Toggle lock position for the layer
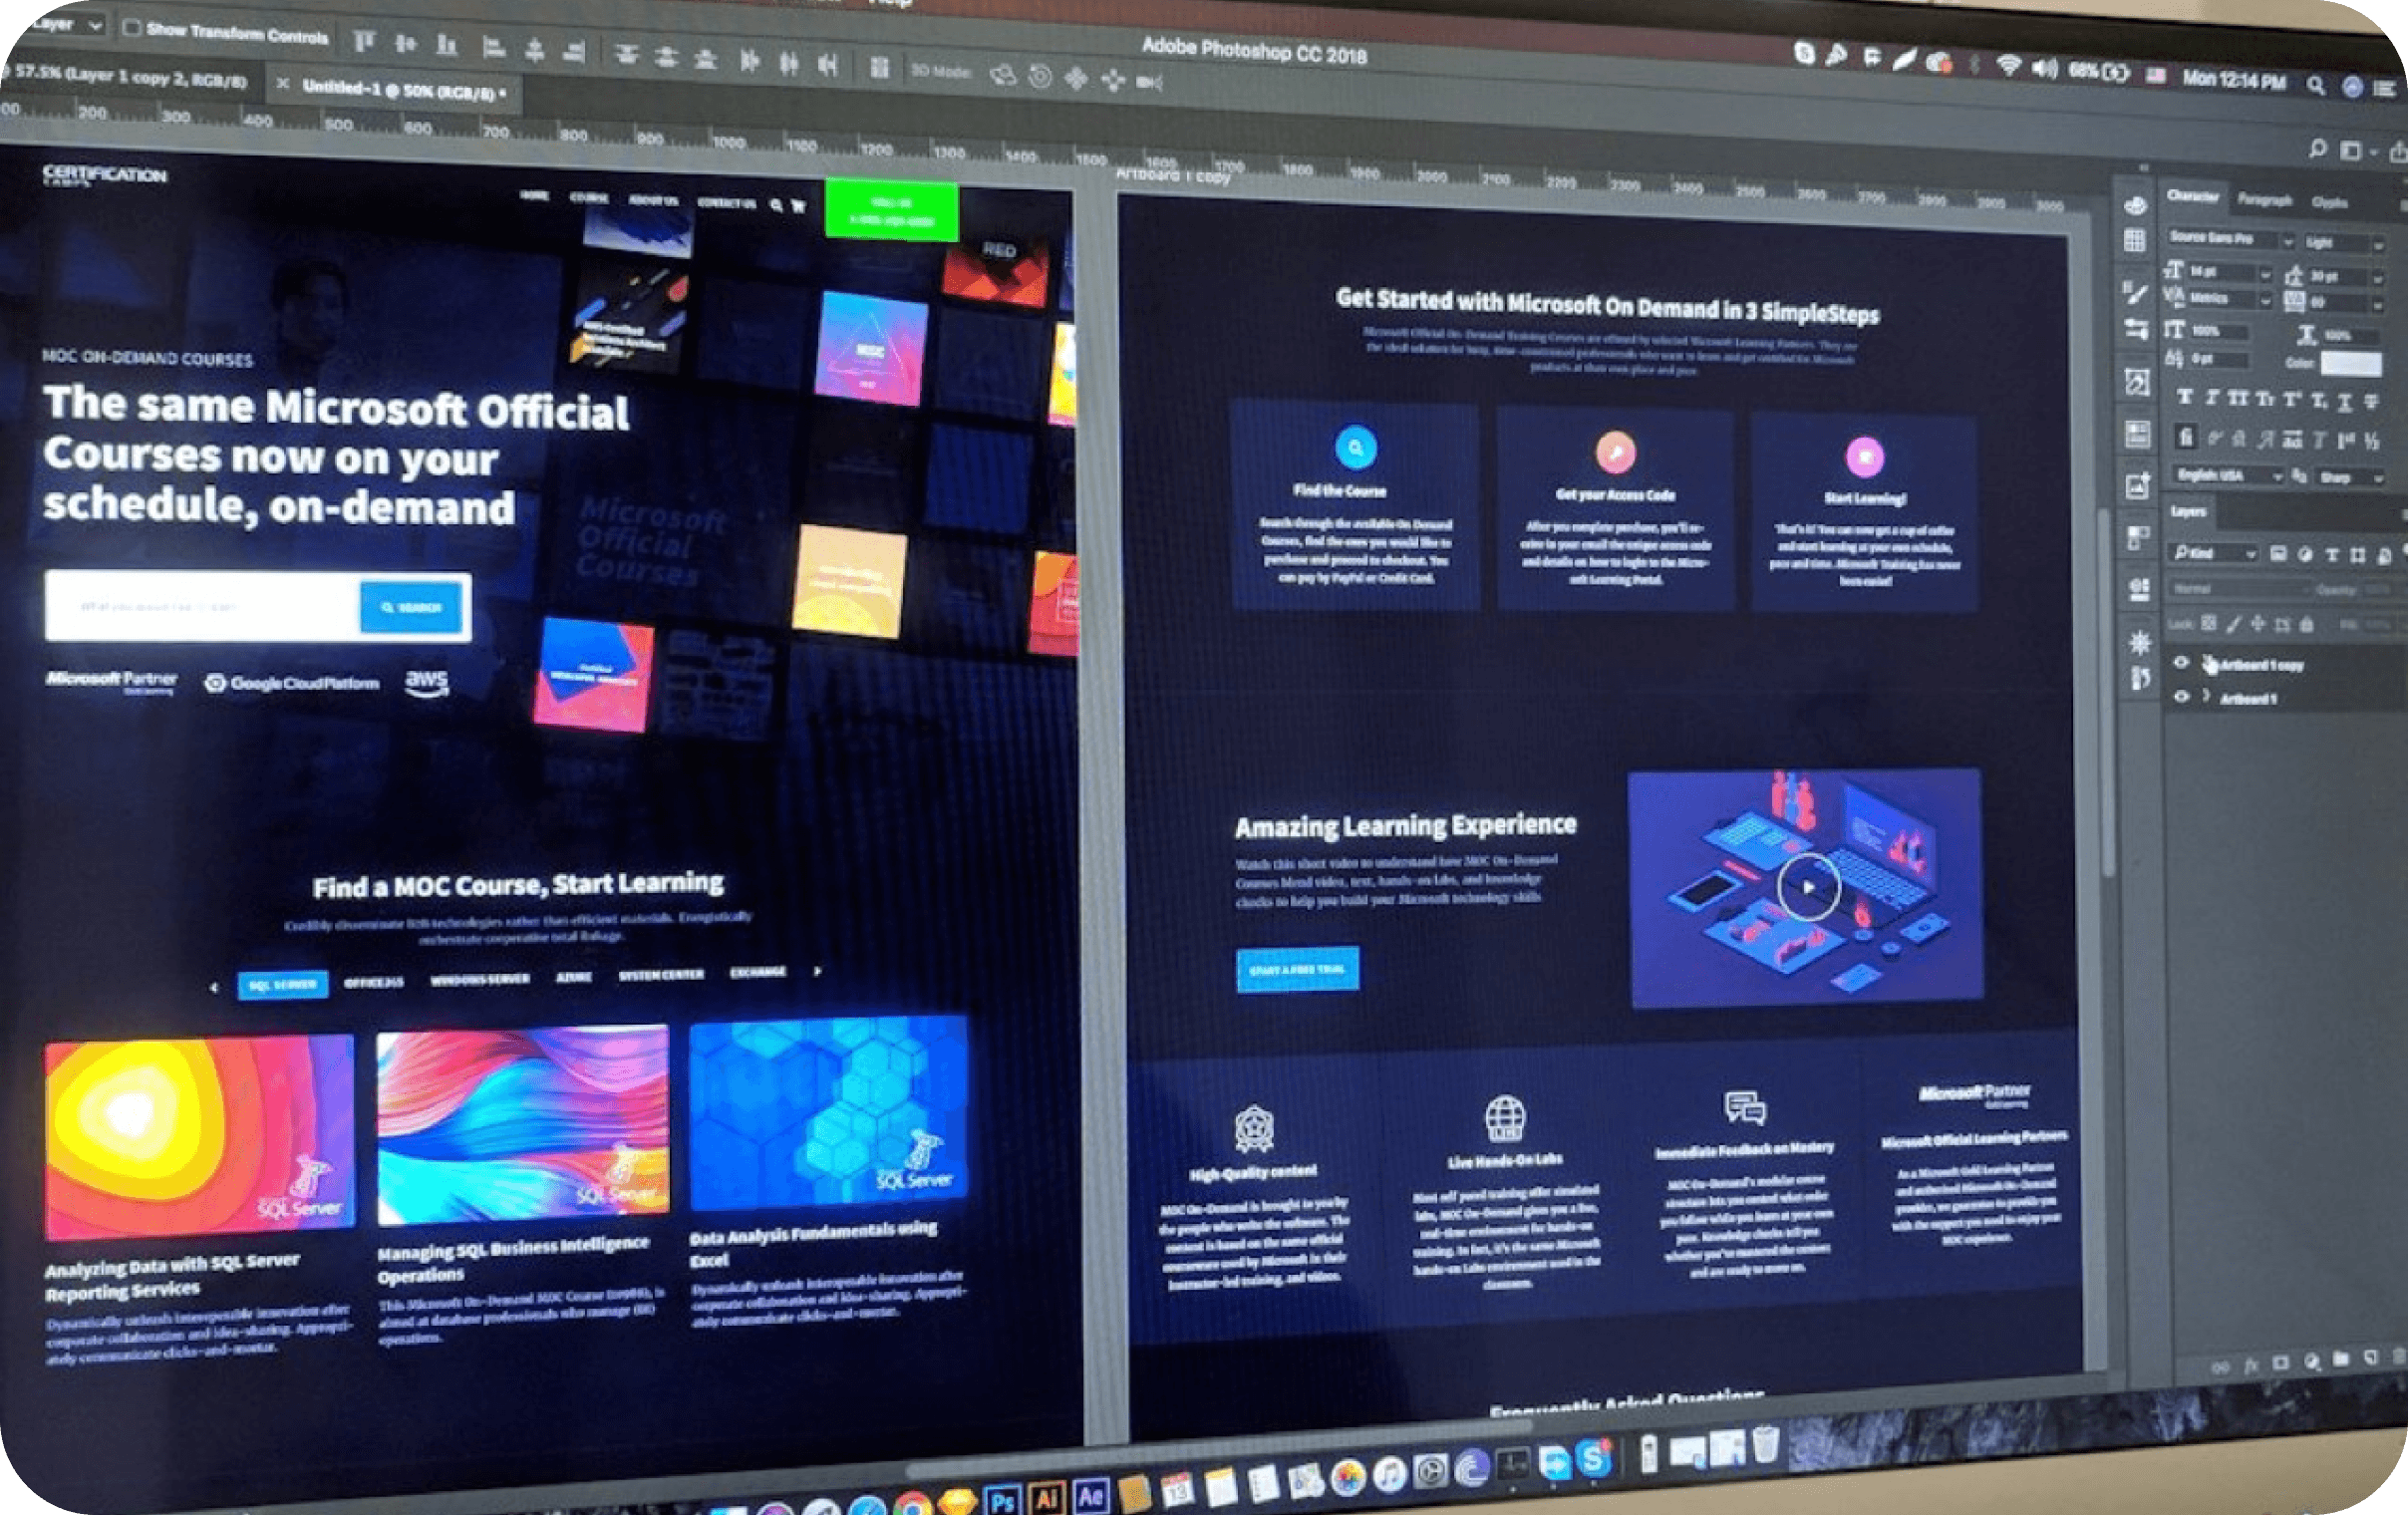Image resolution: width=2408 pixels, height=1515 pixels. tap(2257, 624)
